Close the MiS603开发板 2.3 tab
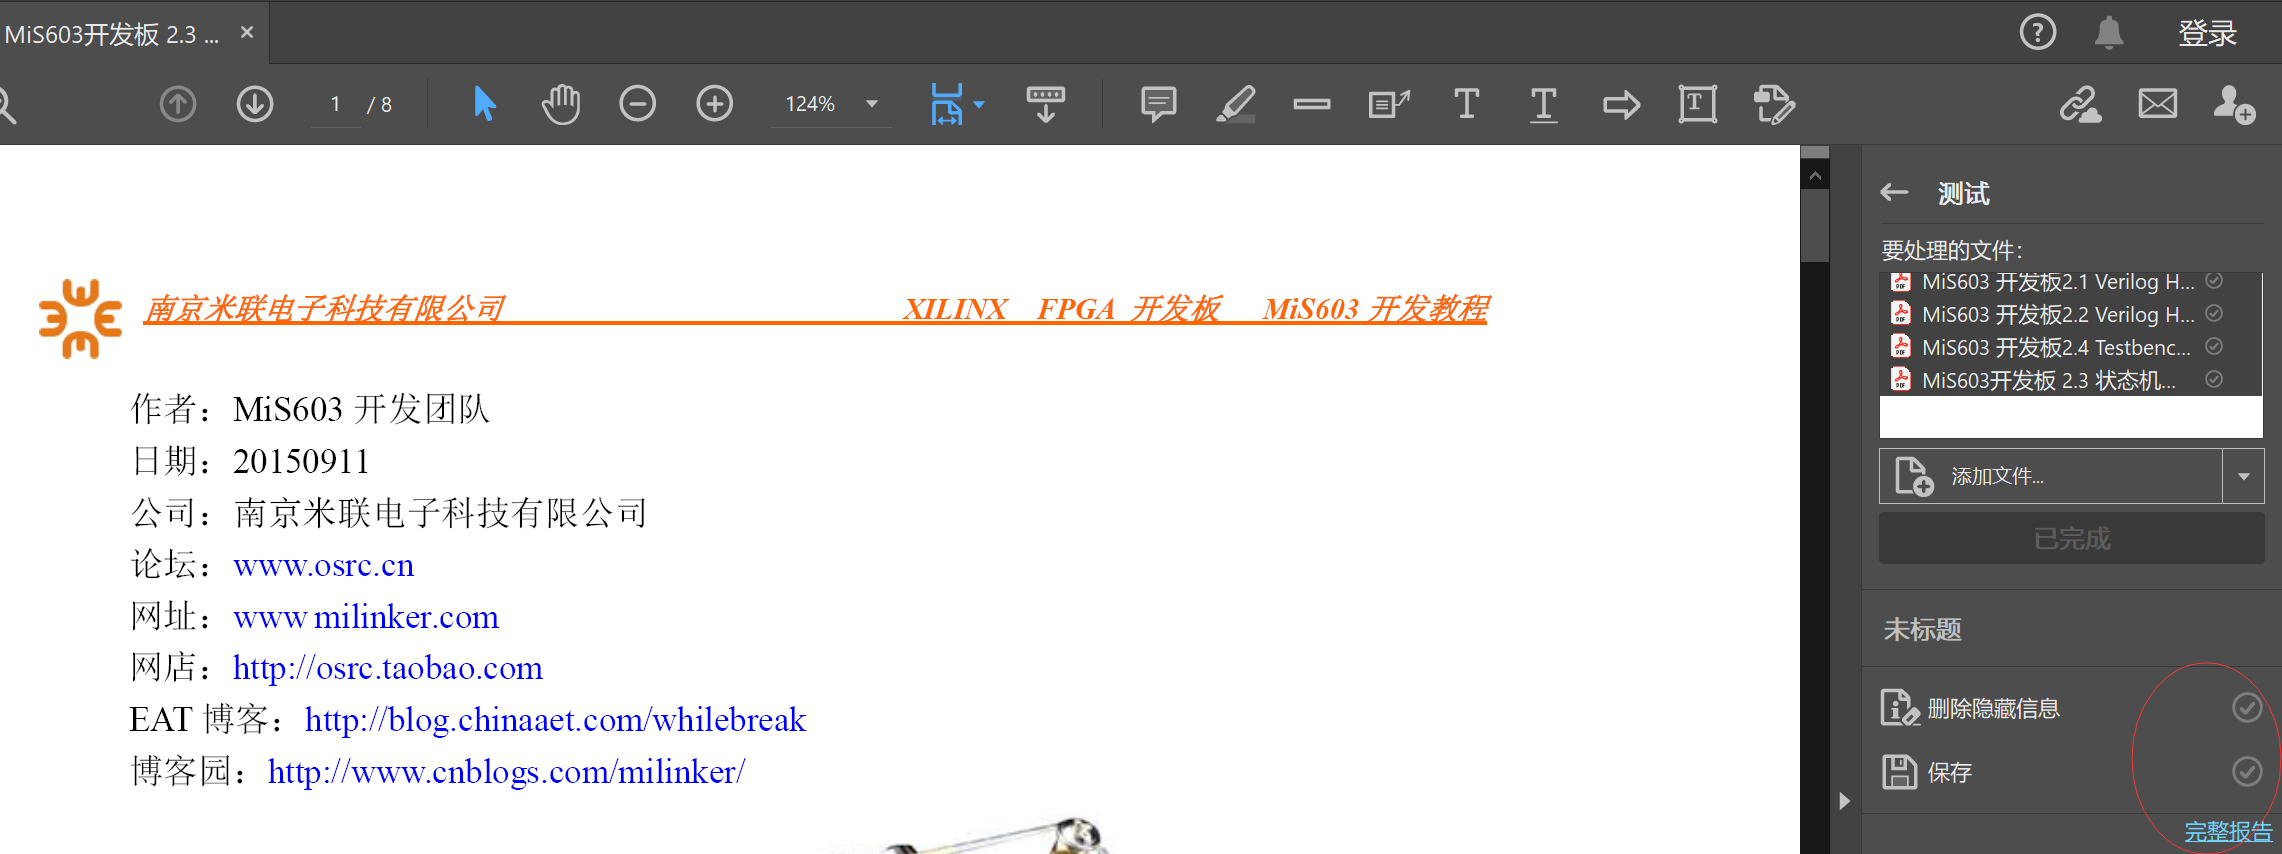The width and height of the screenshot is (2282, 854). tap(247, 33)
